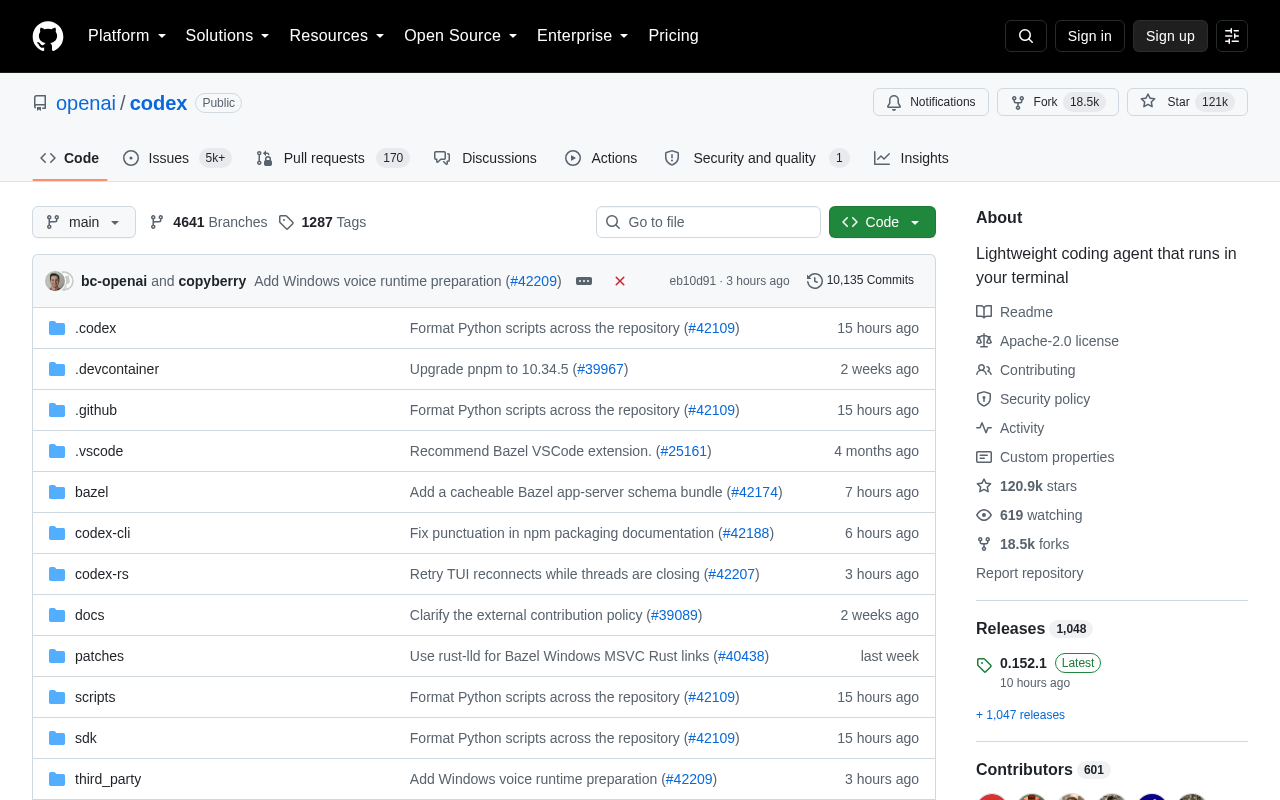The image size is (1280, 800).
Task: Open the codex-cli folder name
Action: click(x=103, y=533)
